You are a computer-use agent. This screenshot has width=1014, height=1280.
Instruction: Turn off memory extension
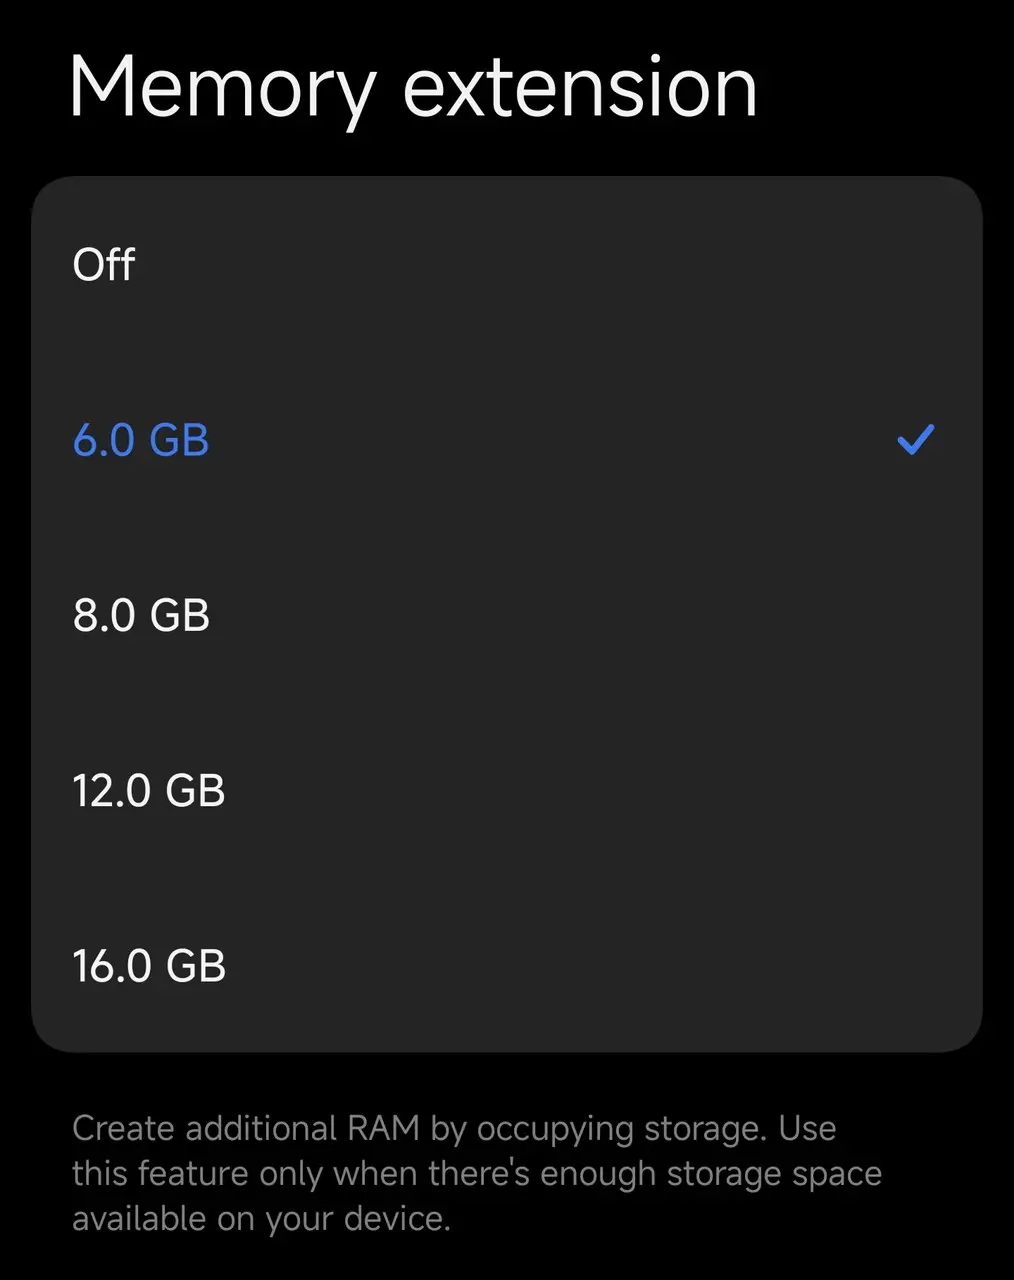[x=104, y=265]
